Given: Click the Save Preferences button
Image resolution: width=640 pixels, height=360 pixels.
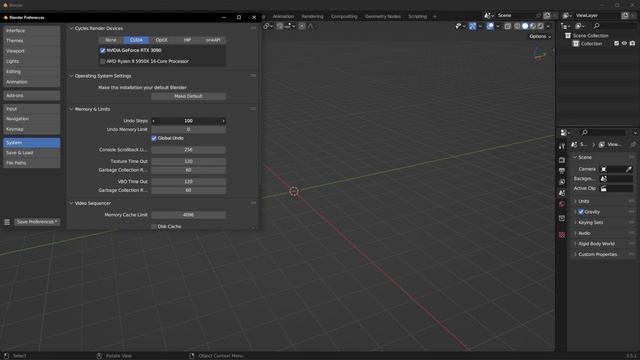Looking at the screenshot, I should click(37, 222).
